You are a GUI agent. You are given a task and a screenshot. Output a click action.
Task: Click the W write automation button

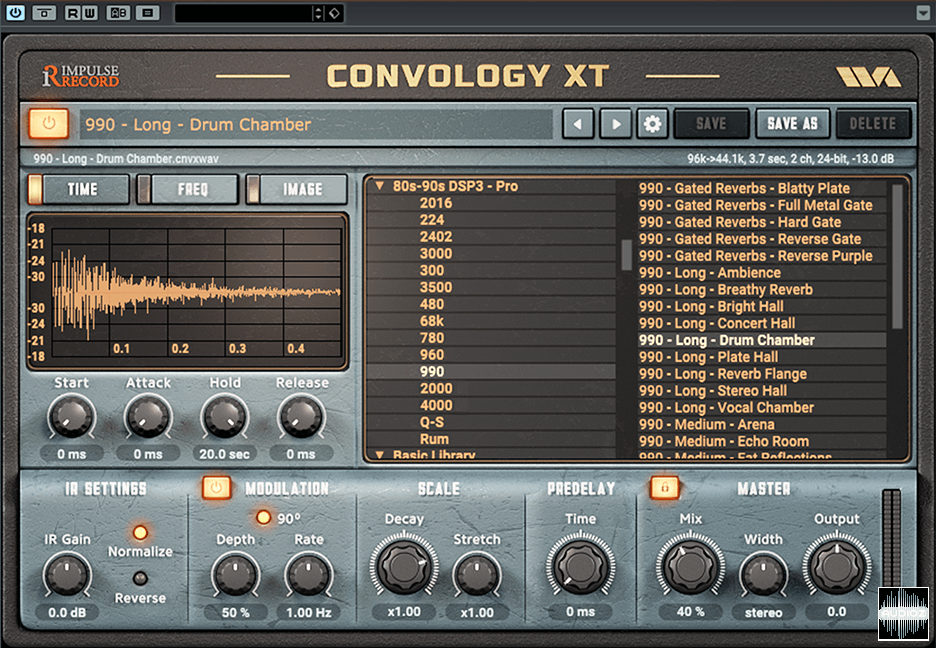[90, 12]
